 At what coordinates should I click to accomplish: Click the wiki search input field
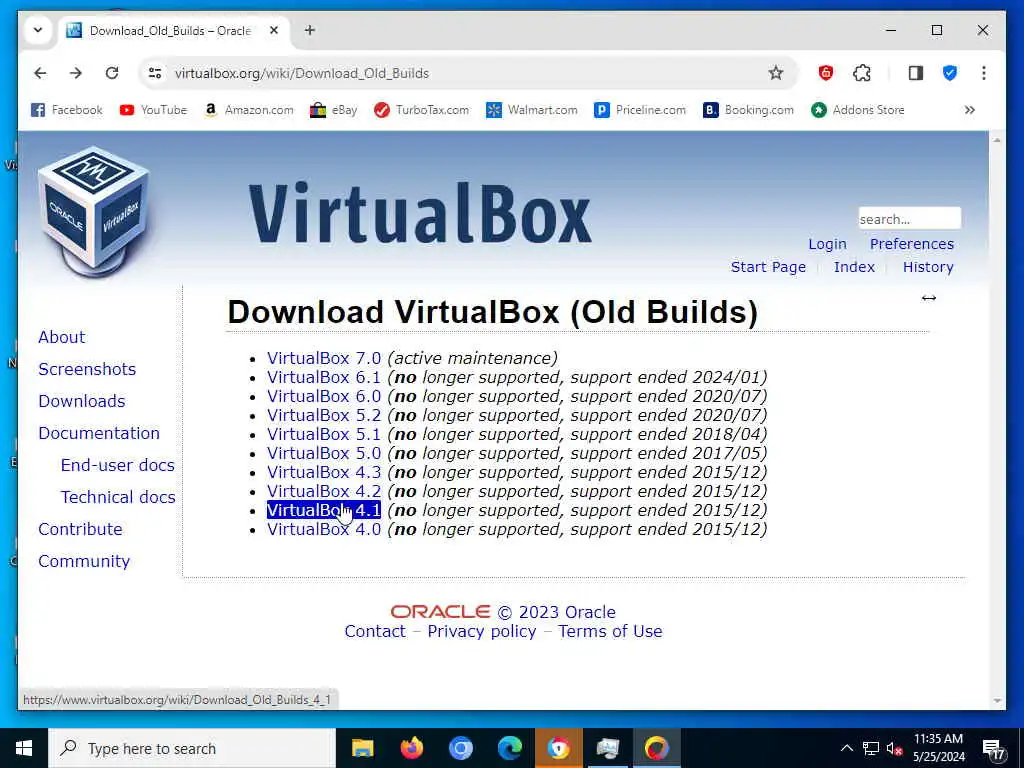[x=909, y=219]
